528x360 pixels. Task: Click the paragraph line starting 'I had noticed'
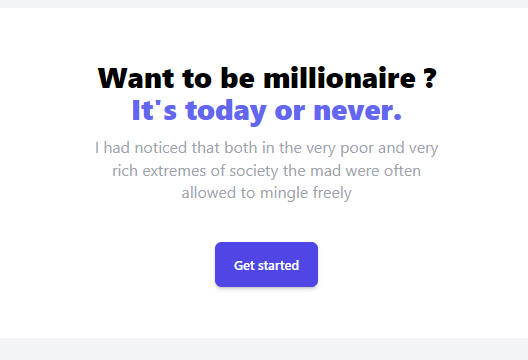pos(266,148)
